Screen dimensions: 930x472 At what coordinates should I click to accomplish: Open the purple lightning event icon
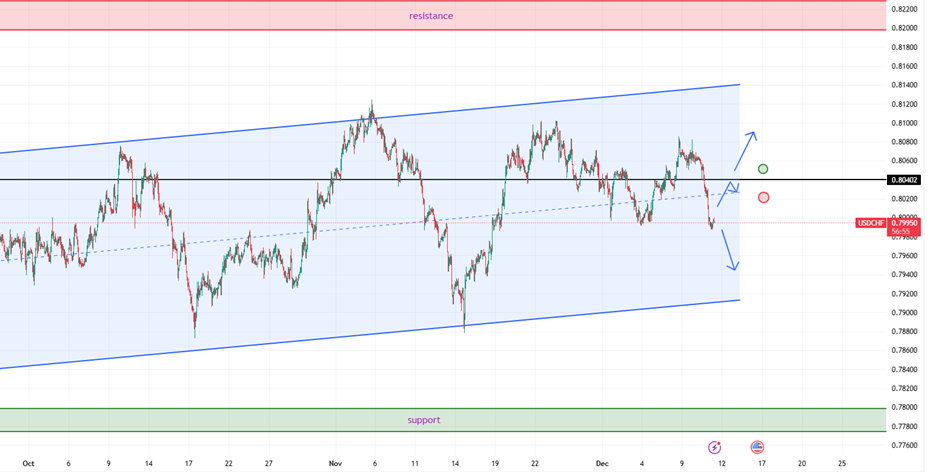point(714,447)
